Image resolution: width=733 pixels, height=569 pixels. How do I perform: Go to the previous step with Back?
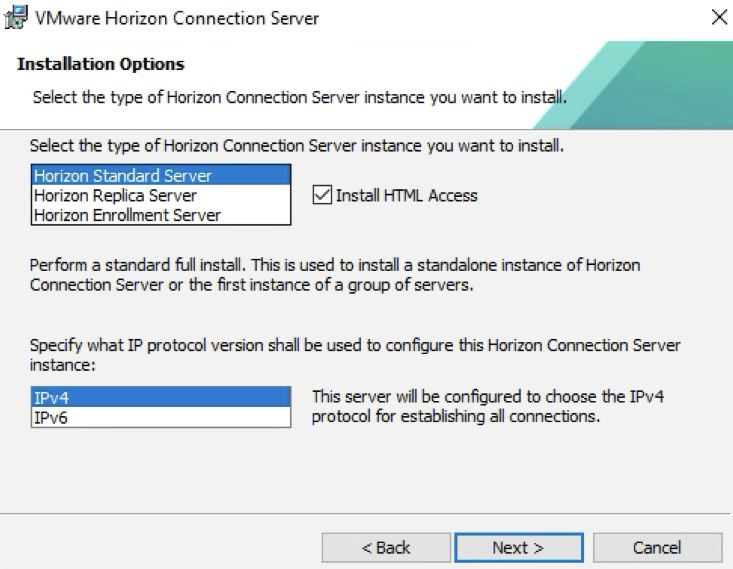(385, 547)
